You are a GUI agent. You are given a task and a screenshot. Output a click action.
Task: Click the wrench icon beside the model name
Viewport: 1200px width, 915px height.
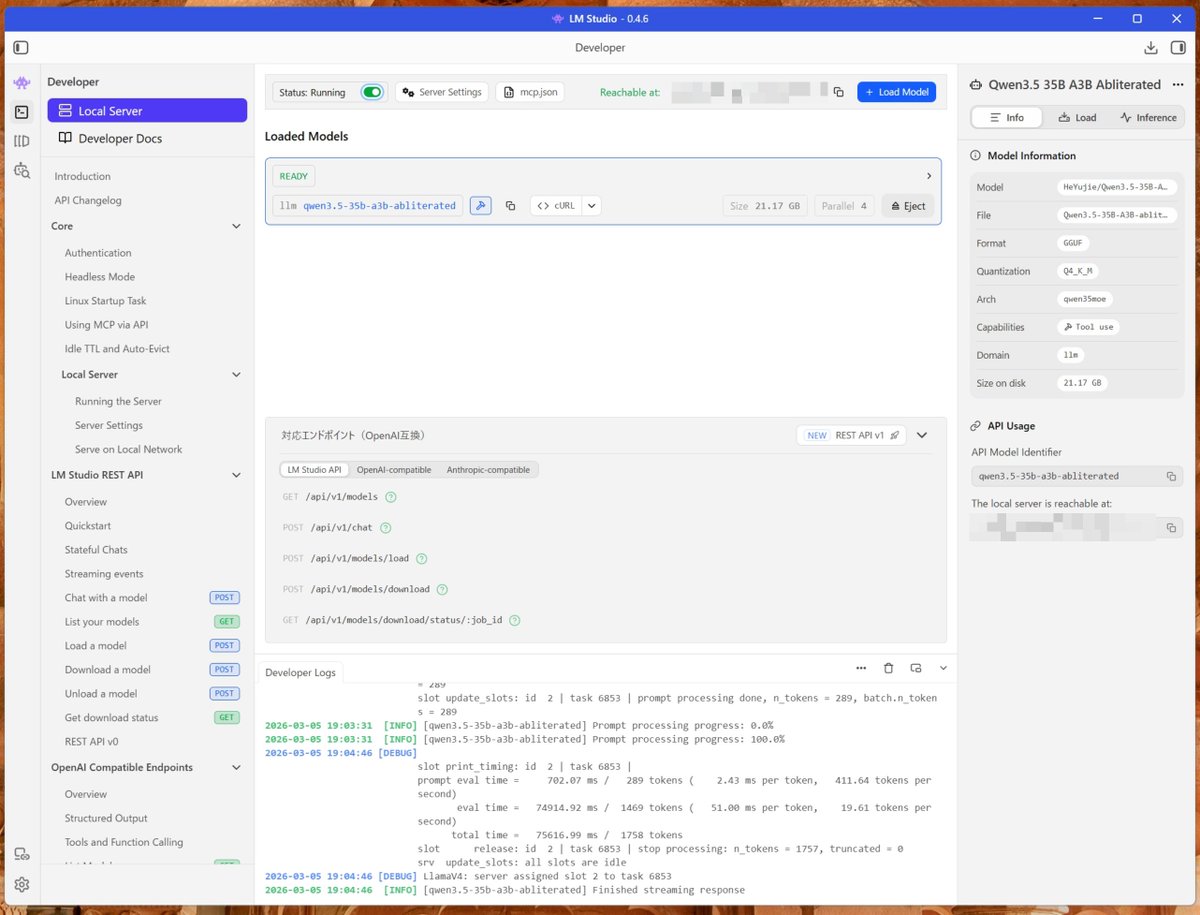coord(480,206)
